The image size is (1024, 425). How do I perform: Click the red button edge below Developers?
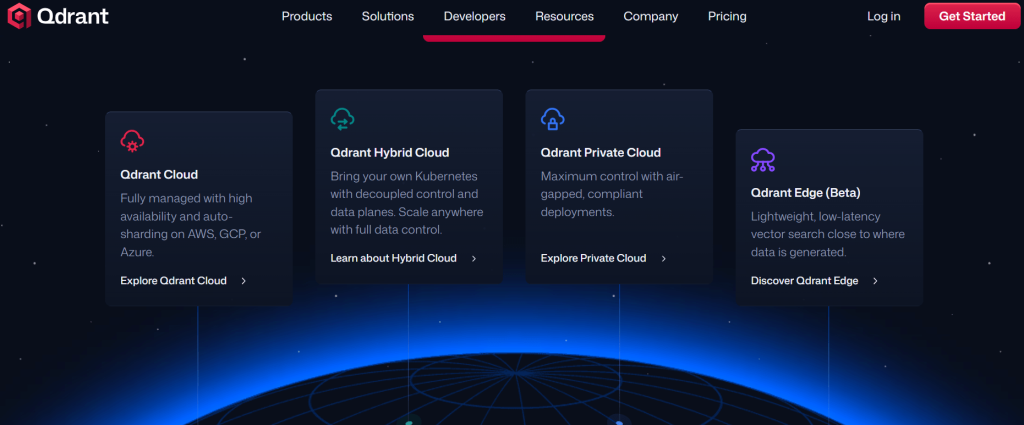(x=514, y=38)
